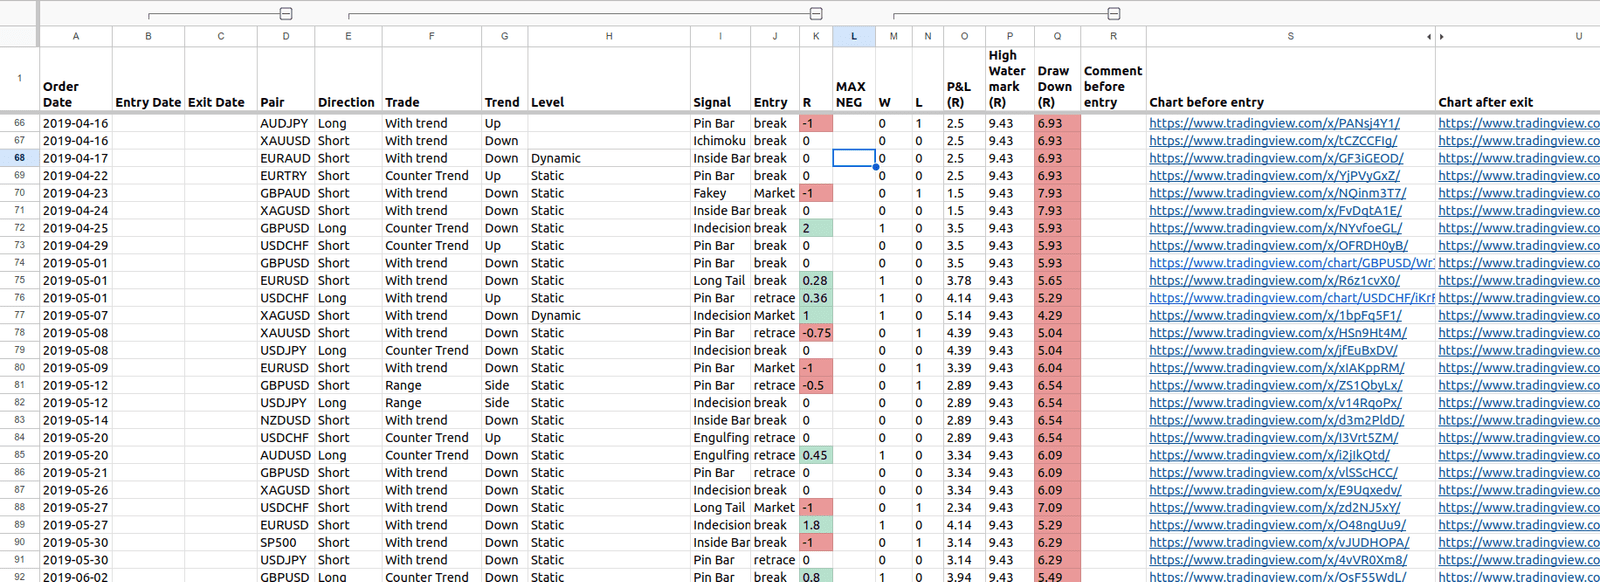This screenshot has height=582, width=1600.
Task: Click left arrow to unhide hidden column
Action: tap(1429, 36)
